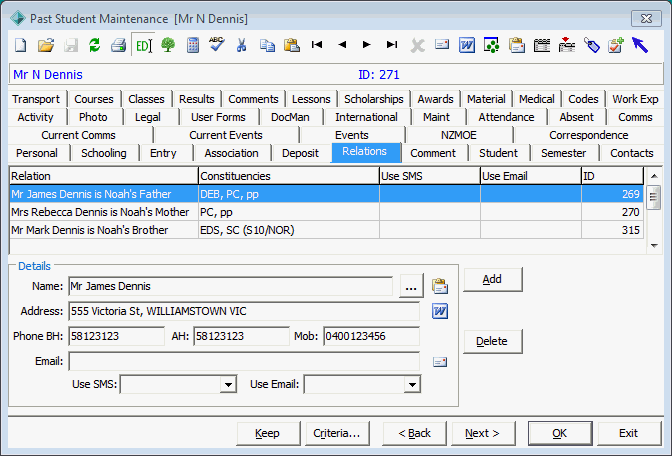The image size is (672, 456).
Task: Click the < Back button
Action: click(414, 433)
